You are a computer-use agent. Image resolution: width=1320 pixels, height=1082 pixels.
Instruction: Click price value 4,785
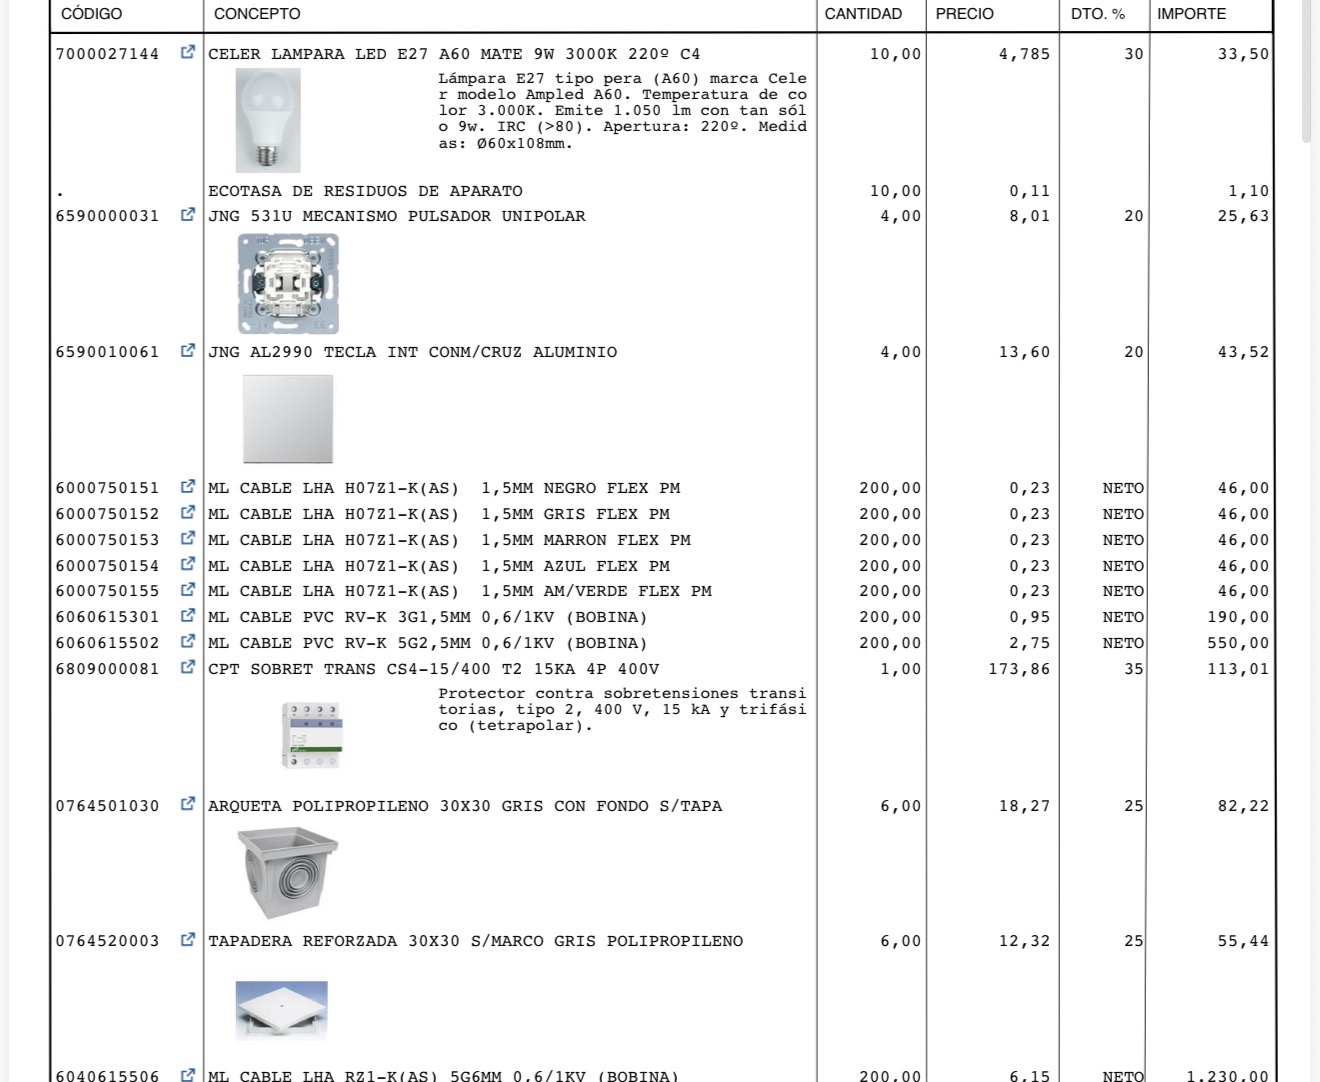pyautogui.click(x=1024, y=54)
